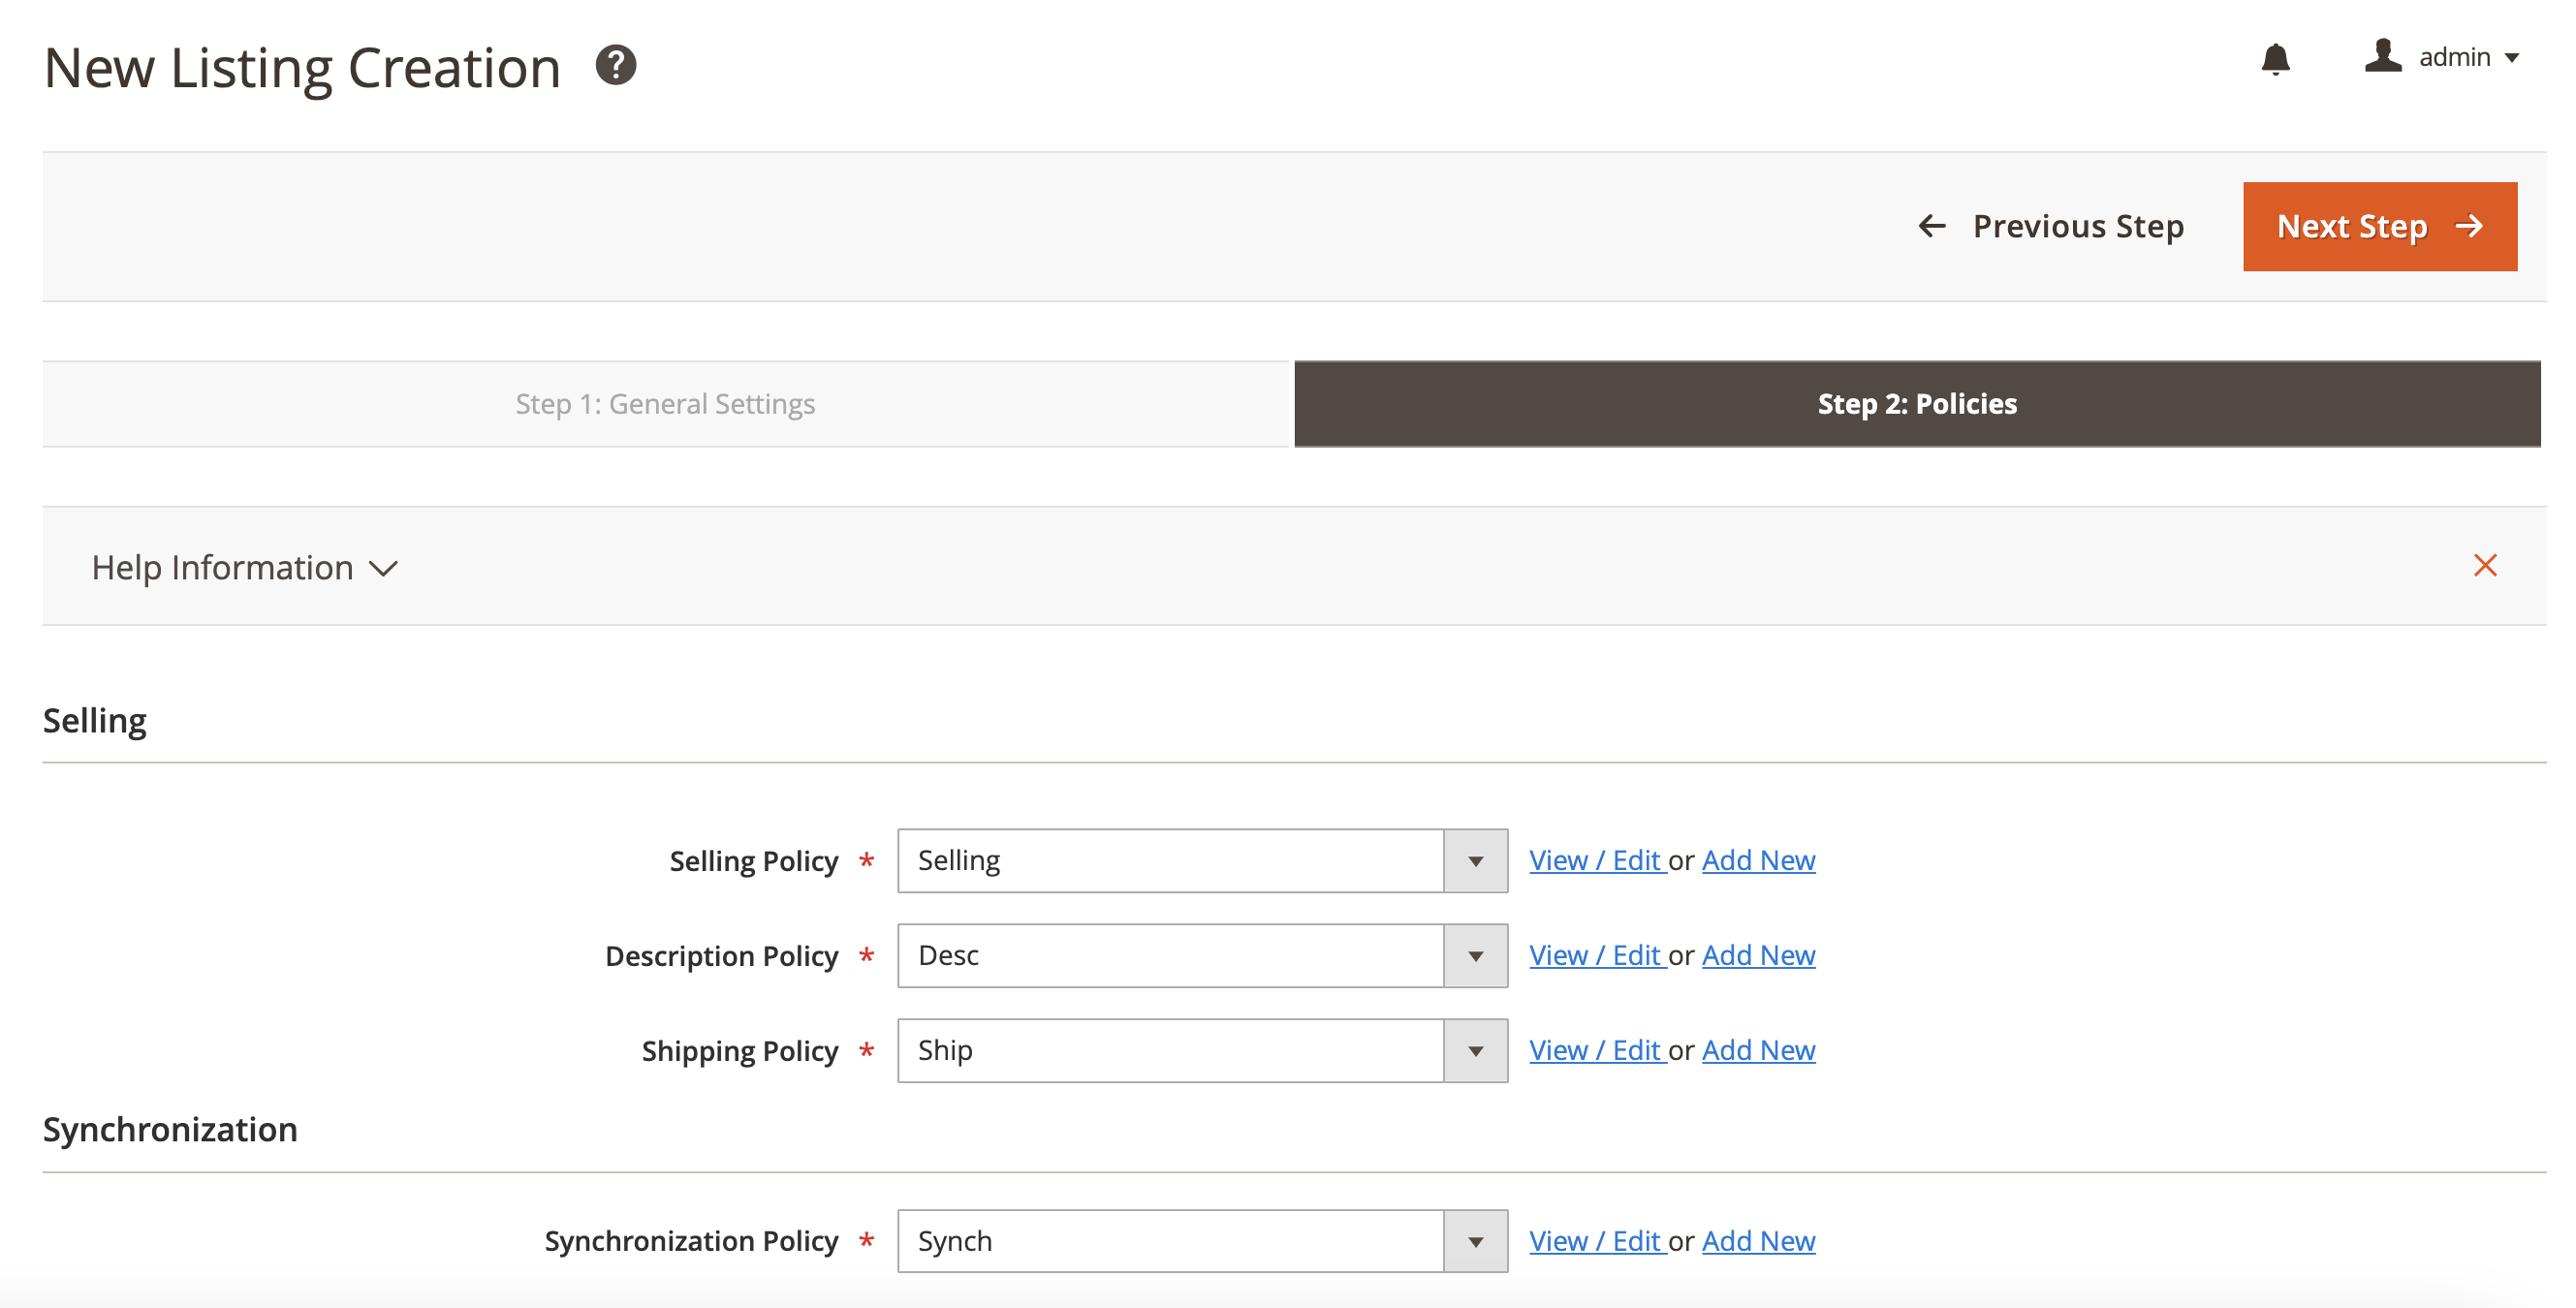The width and height of the screenshot is (2576, 1308).
Task: Add New Selling Policy link
Action: point(1758,861)
